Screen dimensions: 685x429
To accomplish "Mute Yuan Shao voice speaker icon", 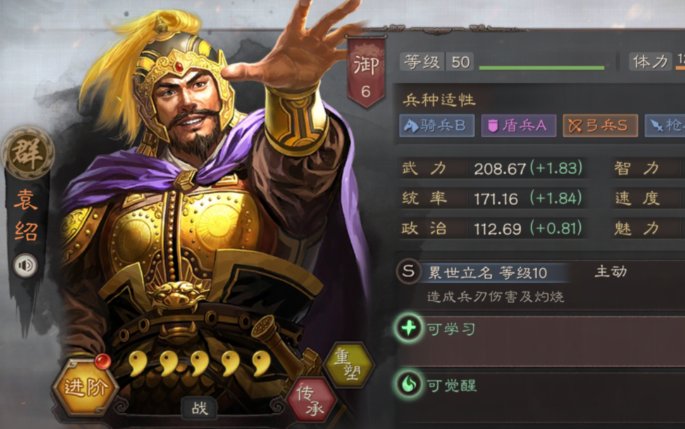I will pos(25,265).
